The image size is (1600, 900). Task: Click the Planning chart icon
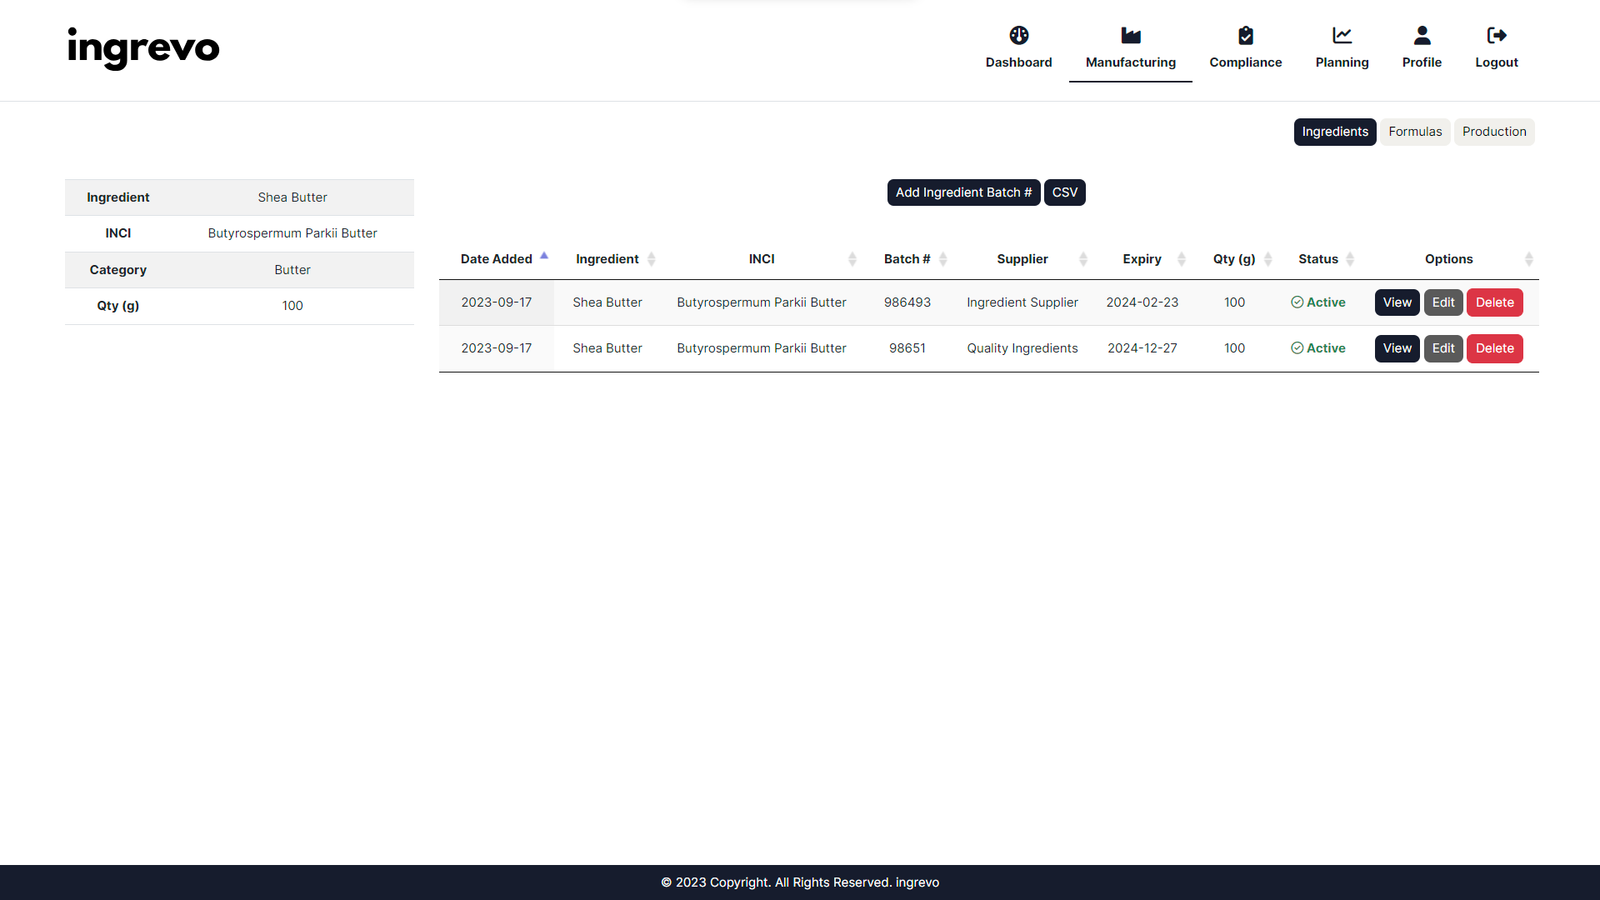click(x=1342, y=35)
